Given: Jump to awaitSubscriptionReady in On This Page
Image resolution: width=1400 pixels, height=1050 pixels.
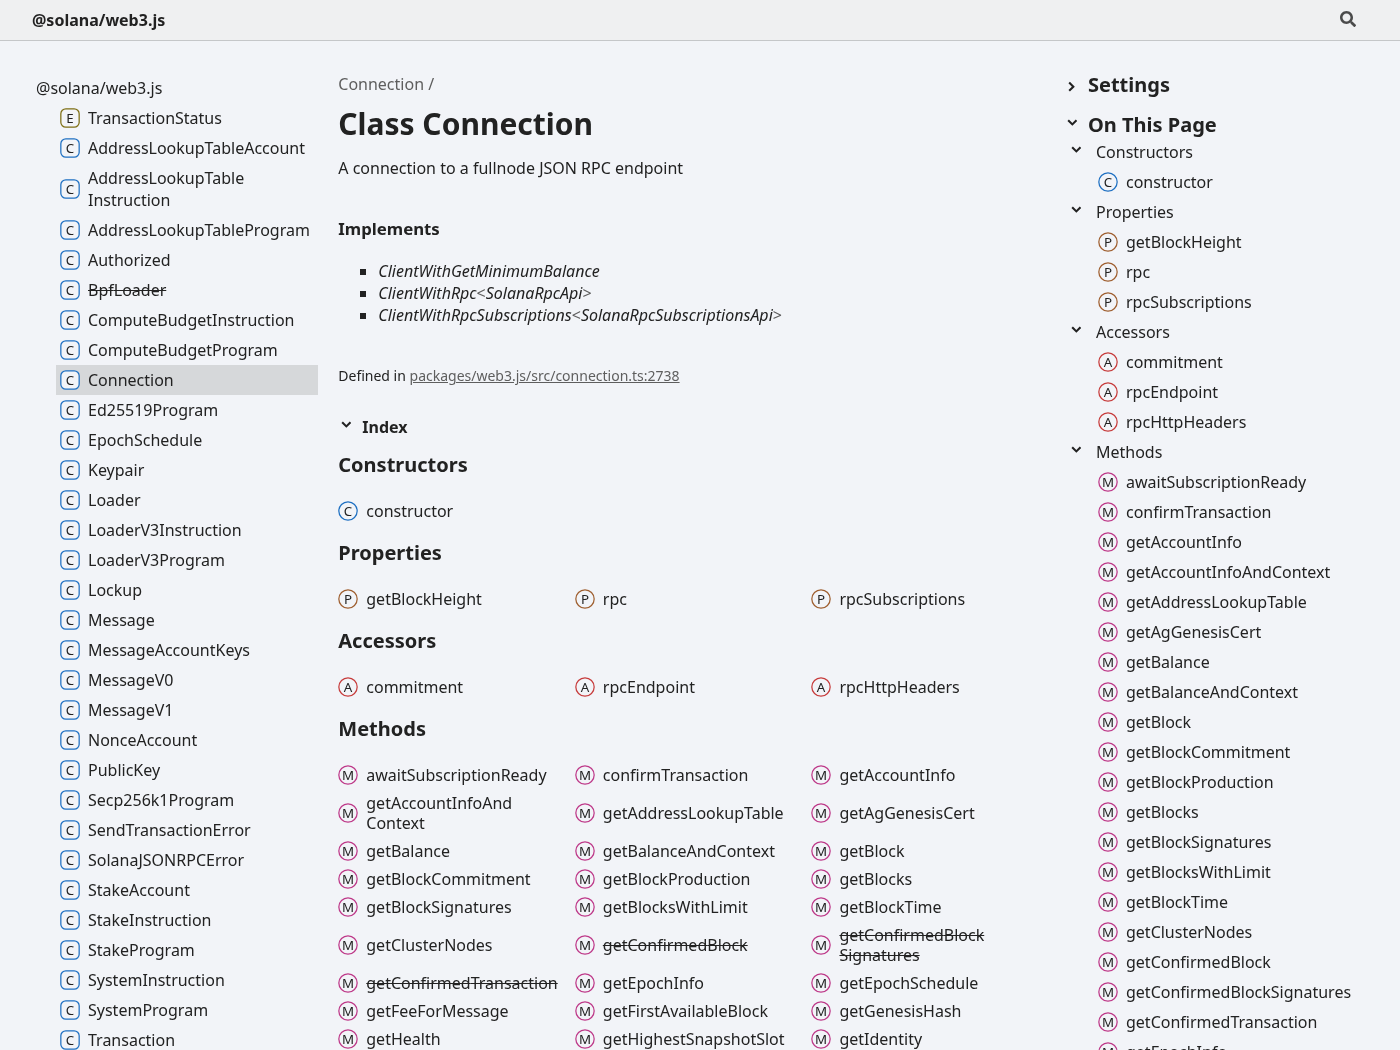Looking at the screenshot, I should point(1216,482).
